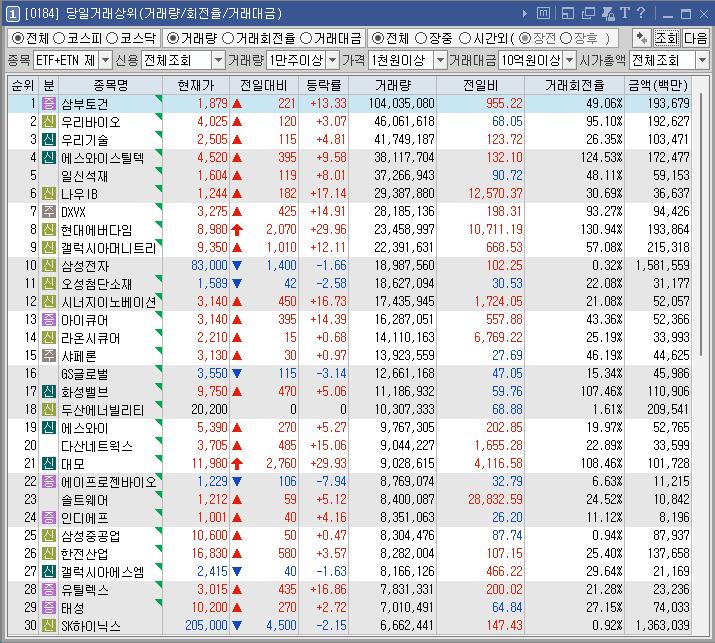Viewport: 715px width, 643px height.
Task: Click the play arrow icon in title bar
Action: pos(525,14)
